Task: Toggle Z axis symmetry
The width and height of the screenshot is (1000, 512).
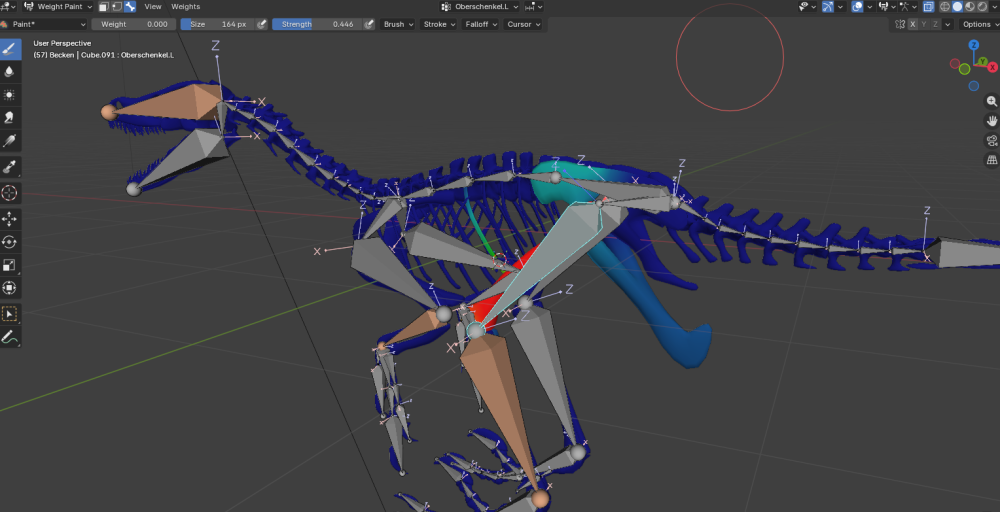Action: pyautogui.click(x=935, y=24)
